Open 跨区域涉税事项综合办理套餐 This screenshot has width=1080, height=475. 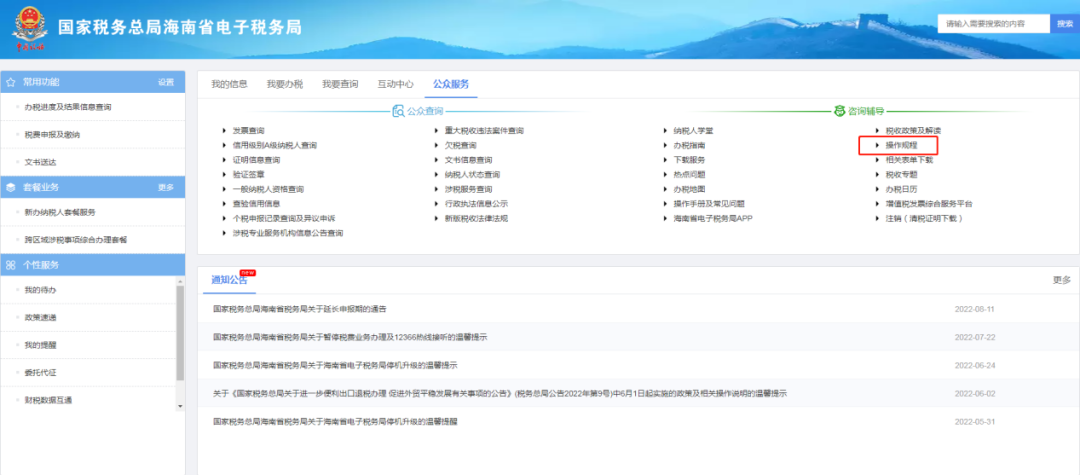76,240
